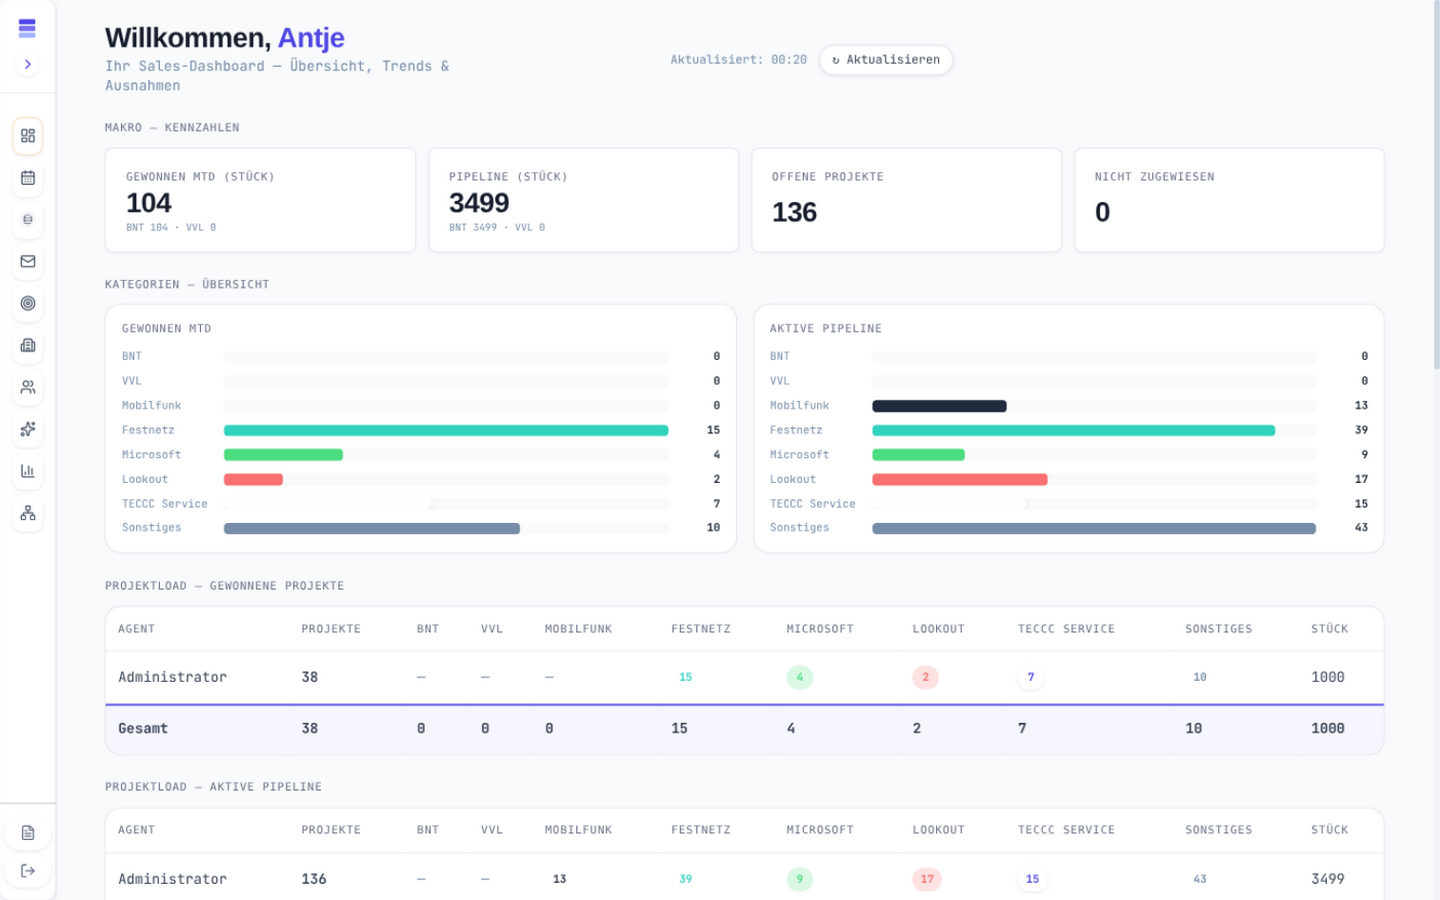Click Microsoft badge 4 in Gewonnene Projekte
The height and width of the screenshot is (900, 1440).
pyautogui.click(x=800, y=677)
